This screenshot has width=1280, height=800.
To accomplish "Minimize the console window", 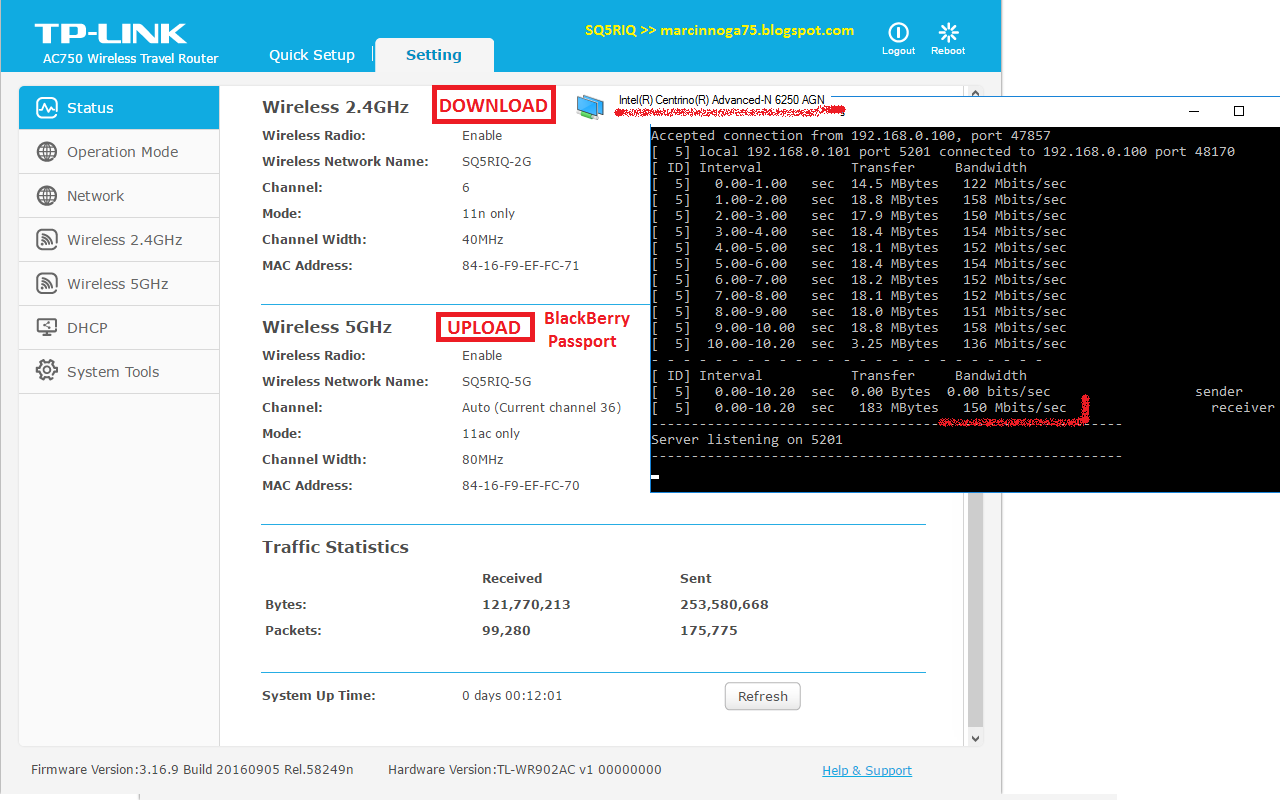I will pos(1192,111).
